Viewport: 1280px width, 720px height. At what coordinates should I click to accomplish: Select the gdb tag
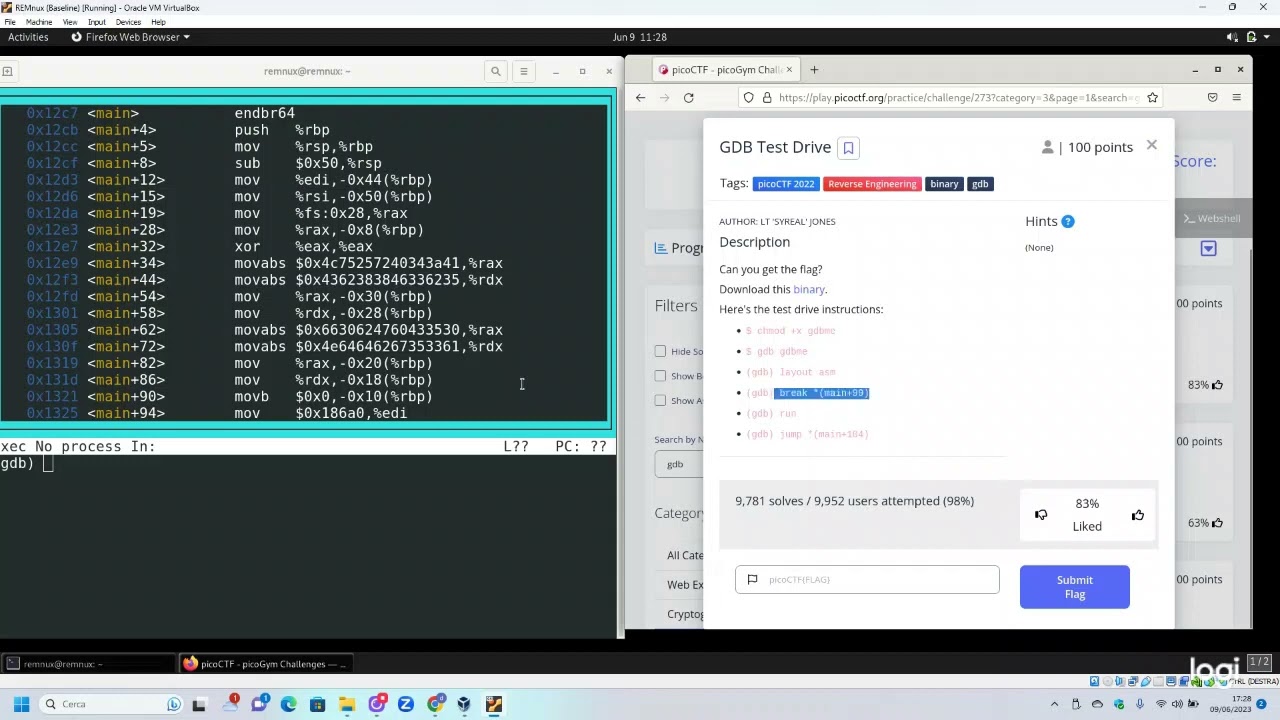tap(980, 184)
